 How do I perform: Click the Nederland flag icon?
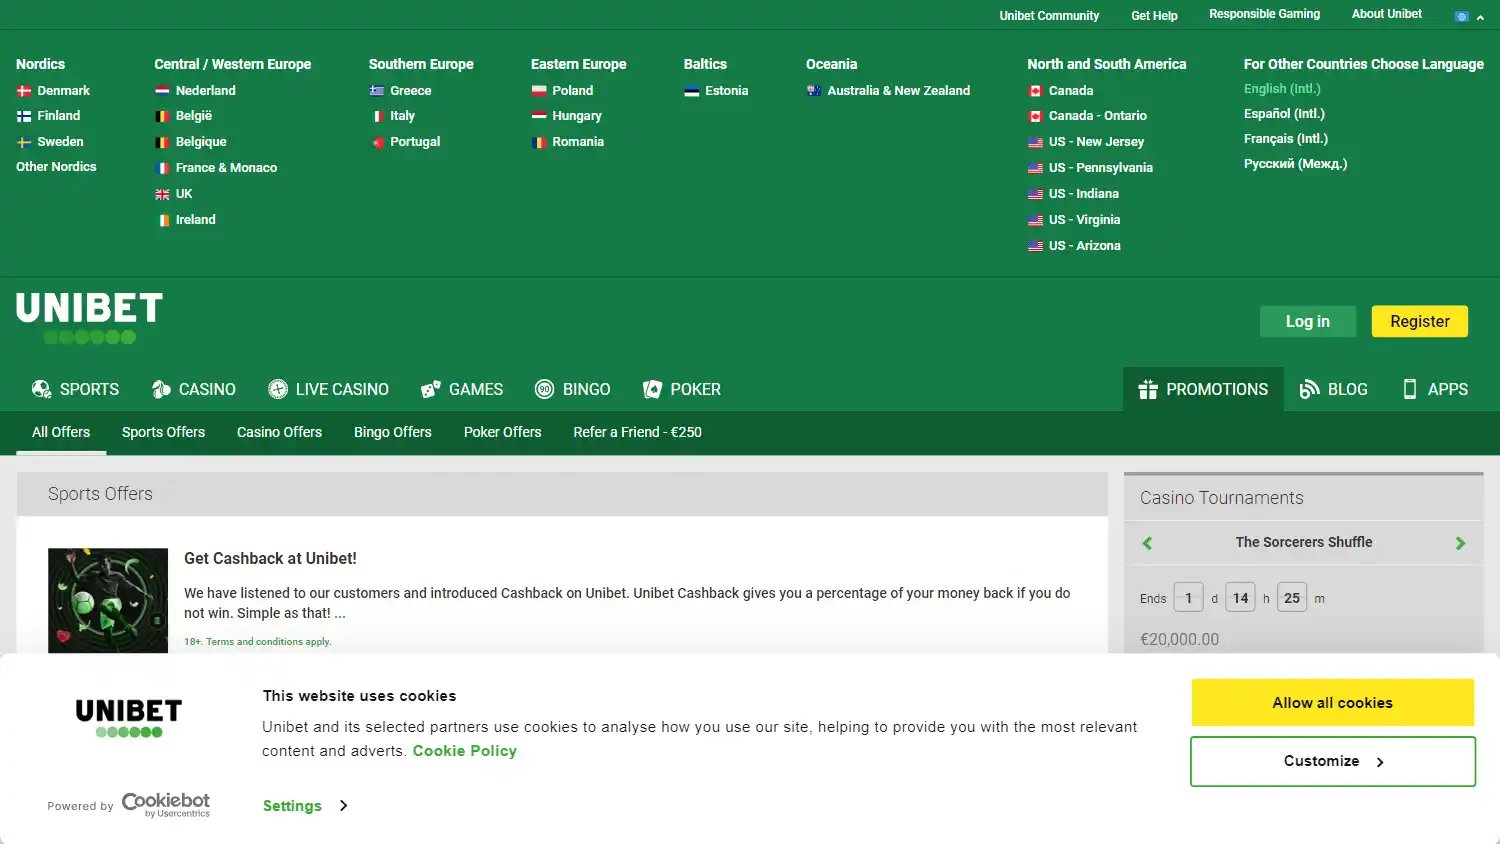[x=162, y=91]
